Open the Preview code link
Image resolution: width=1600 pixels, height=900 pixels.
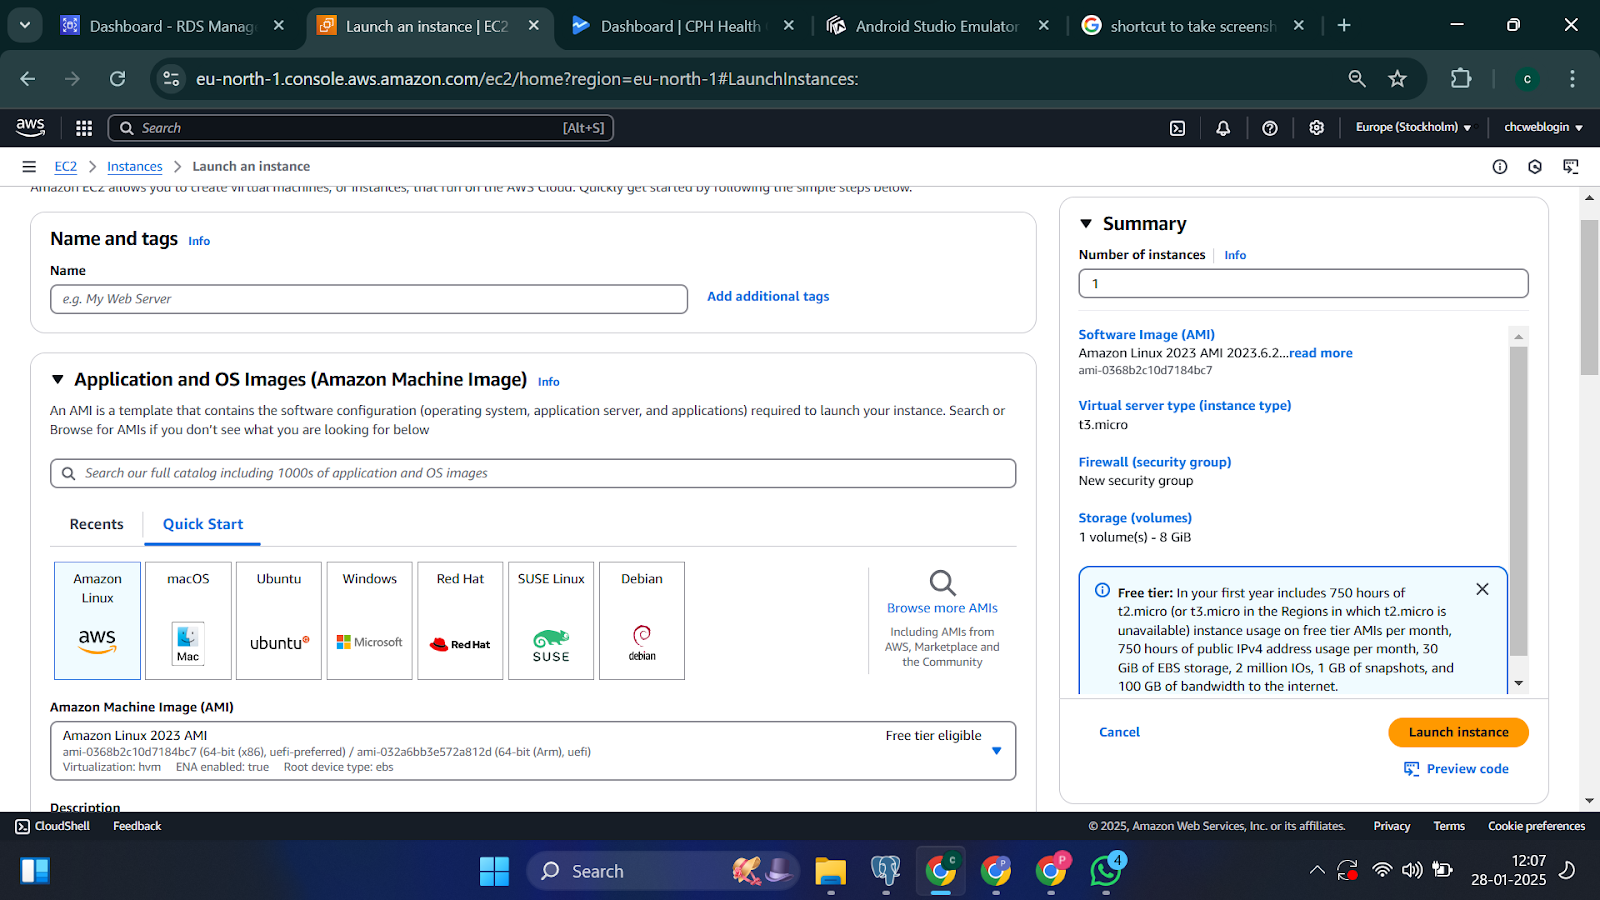pos(1456,769)
